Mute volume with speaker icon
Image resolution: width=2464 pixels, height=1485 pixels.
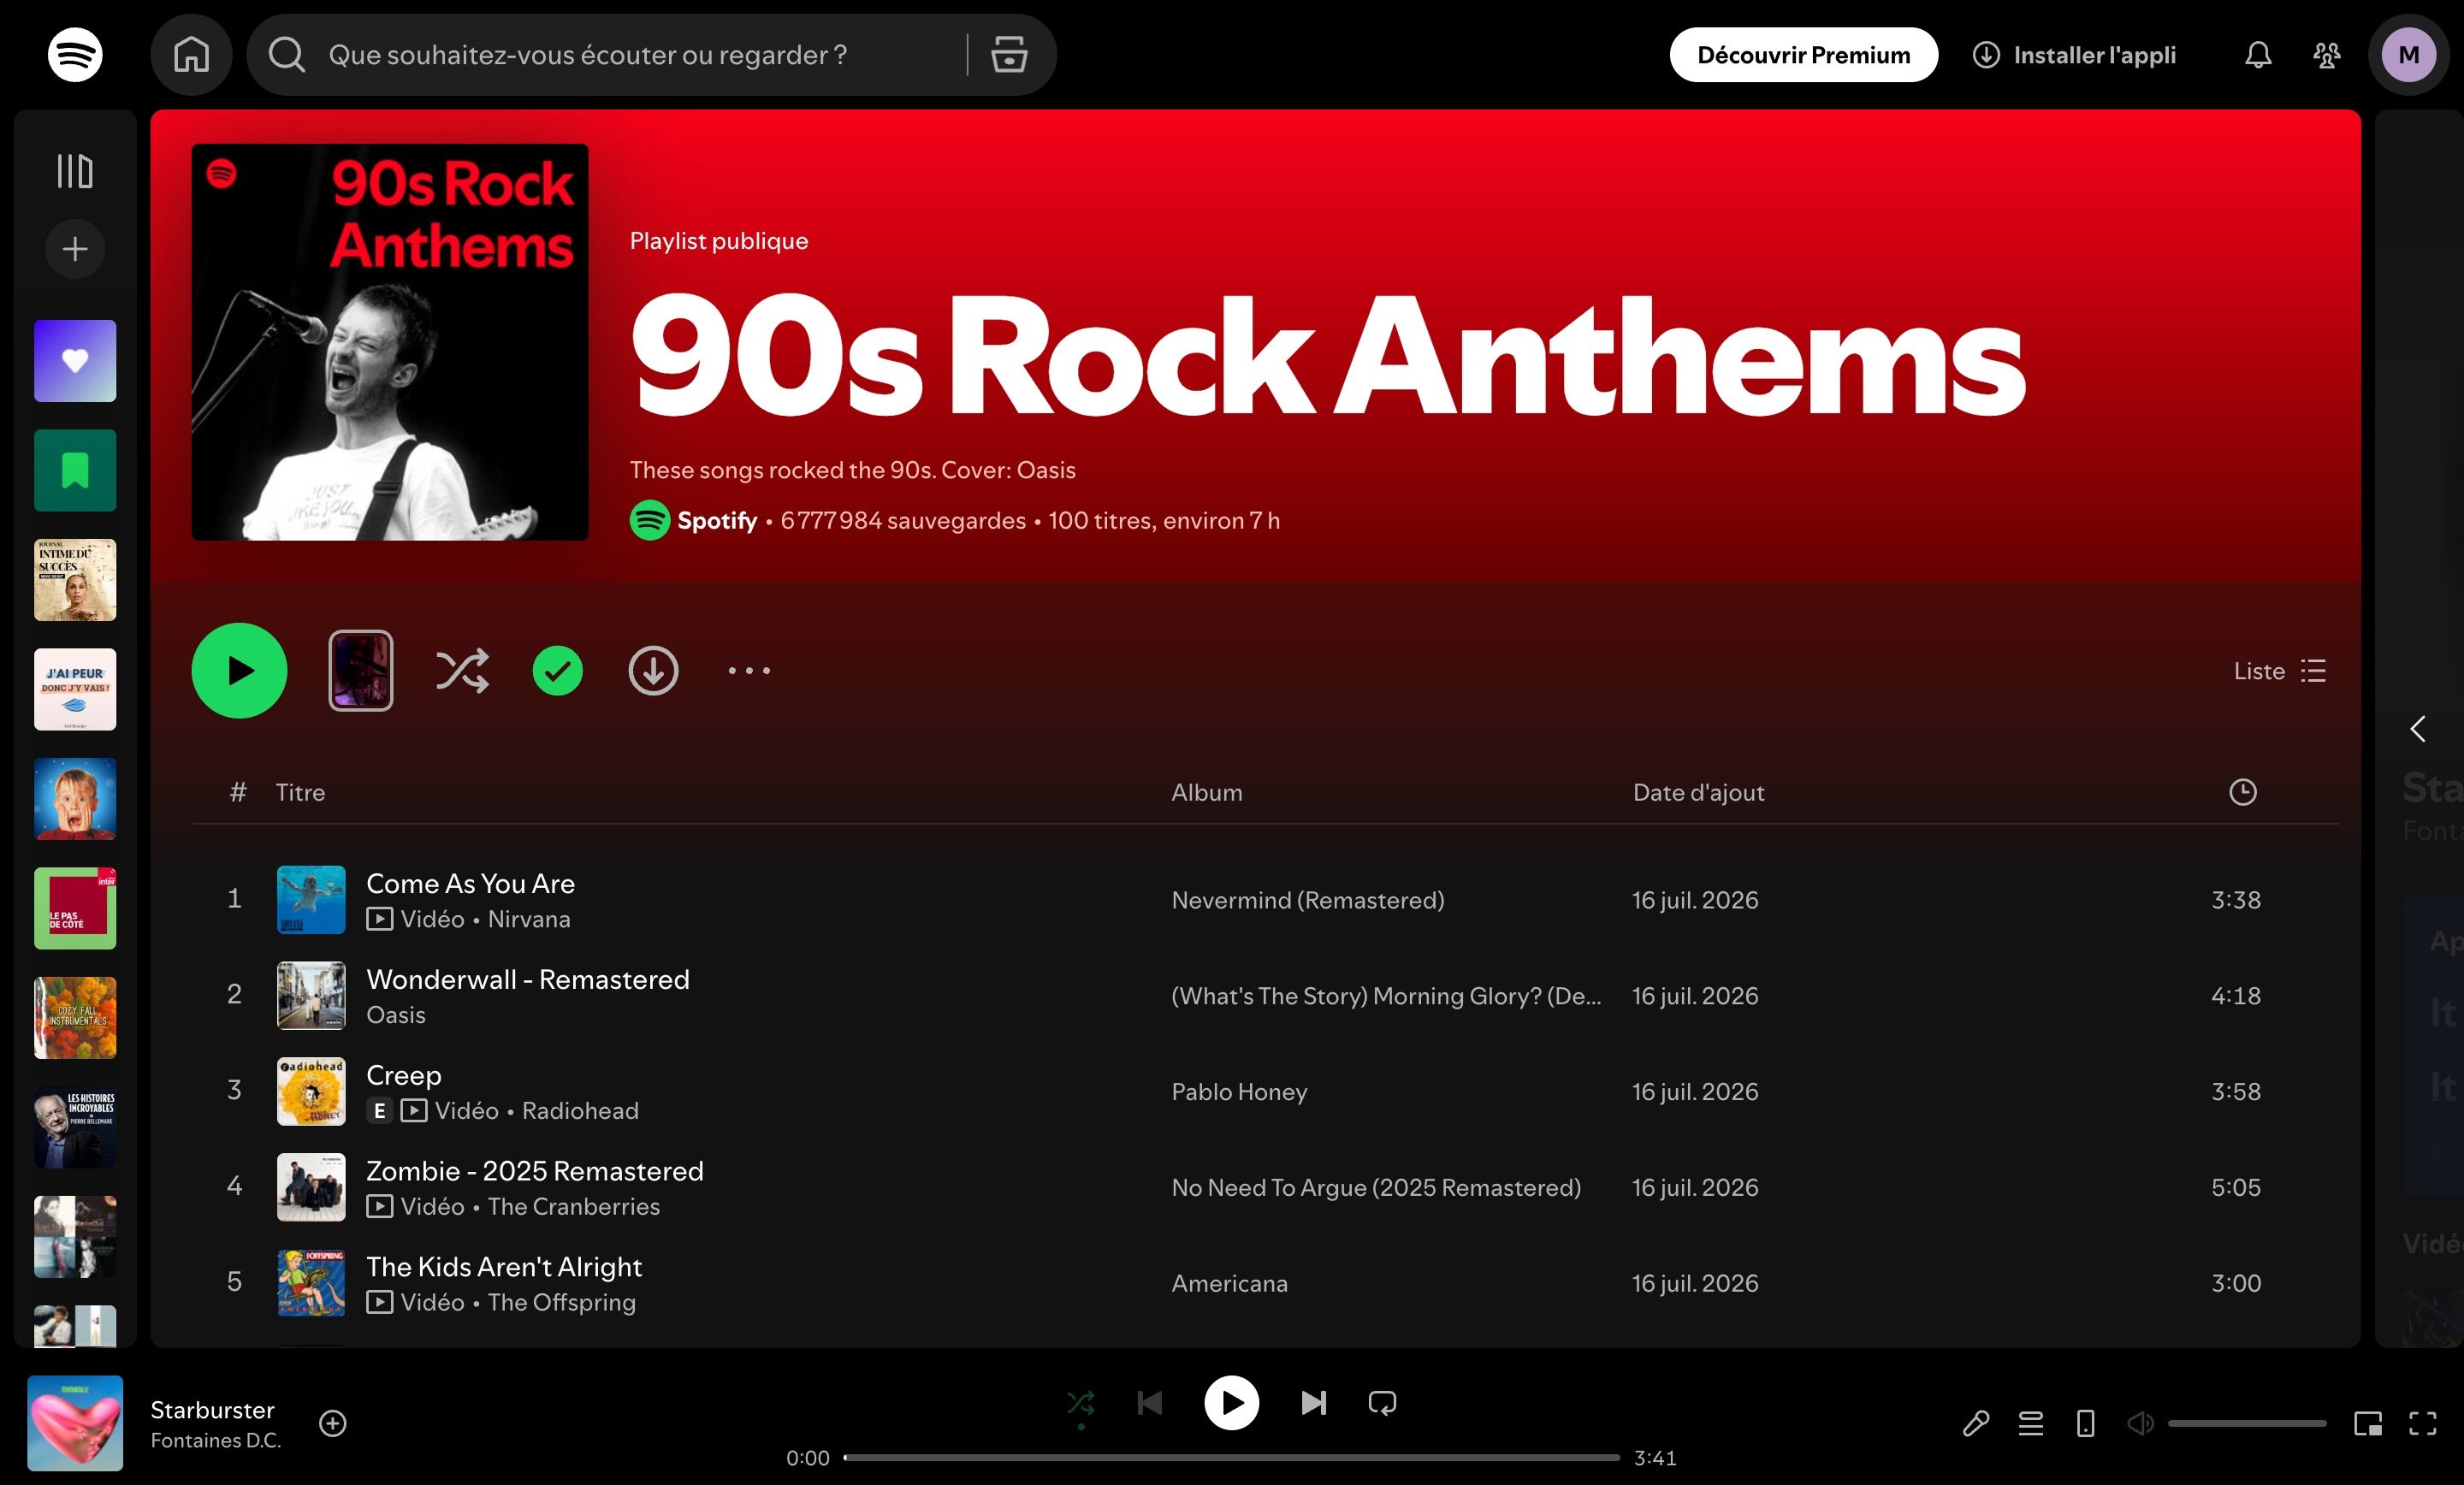2140,1423
